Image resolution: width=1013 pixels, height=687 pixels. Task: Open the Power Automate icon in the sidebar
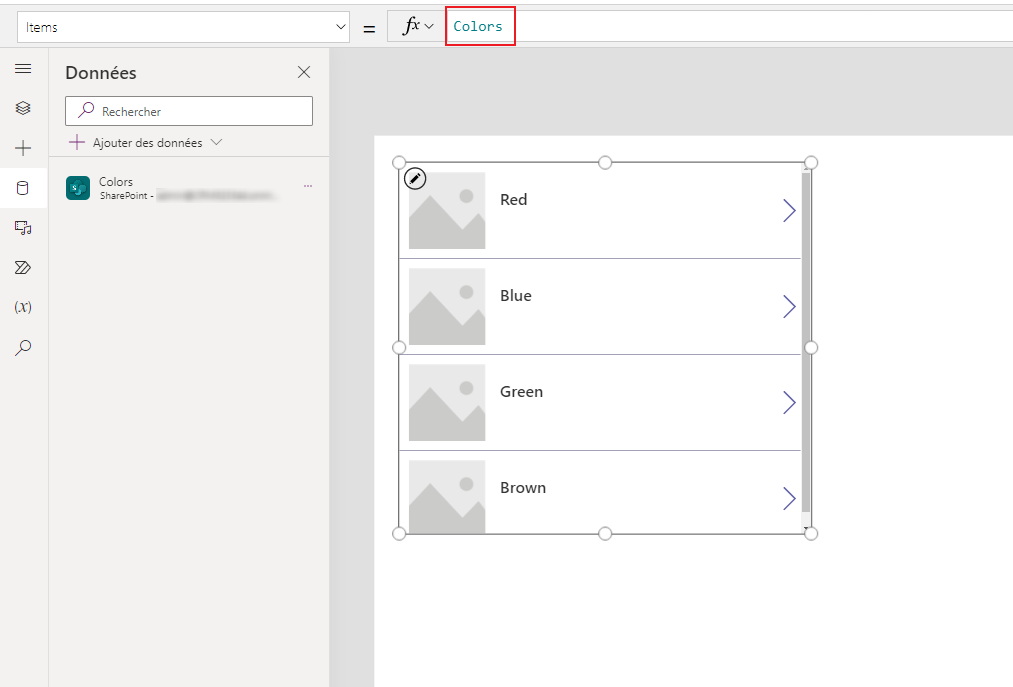[x=23, y=268]
